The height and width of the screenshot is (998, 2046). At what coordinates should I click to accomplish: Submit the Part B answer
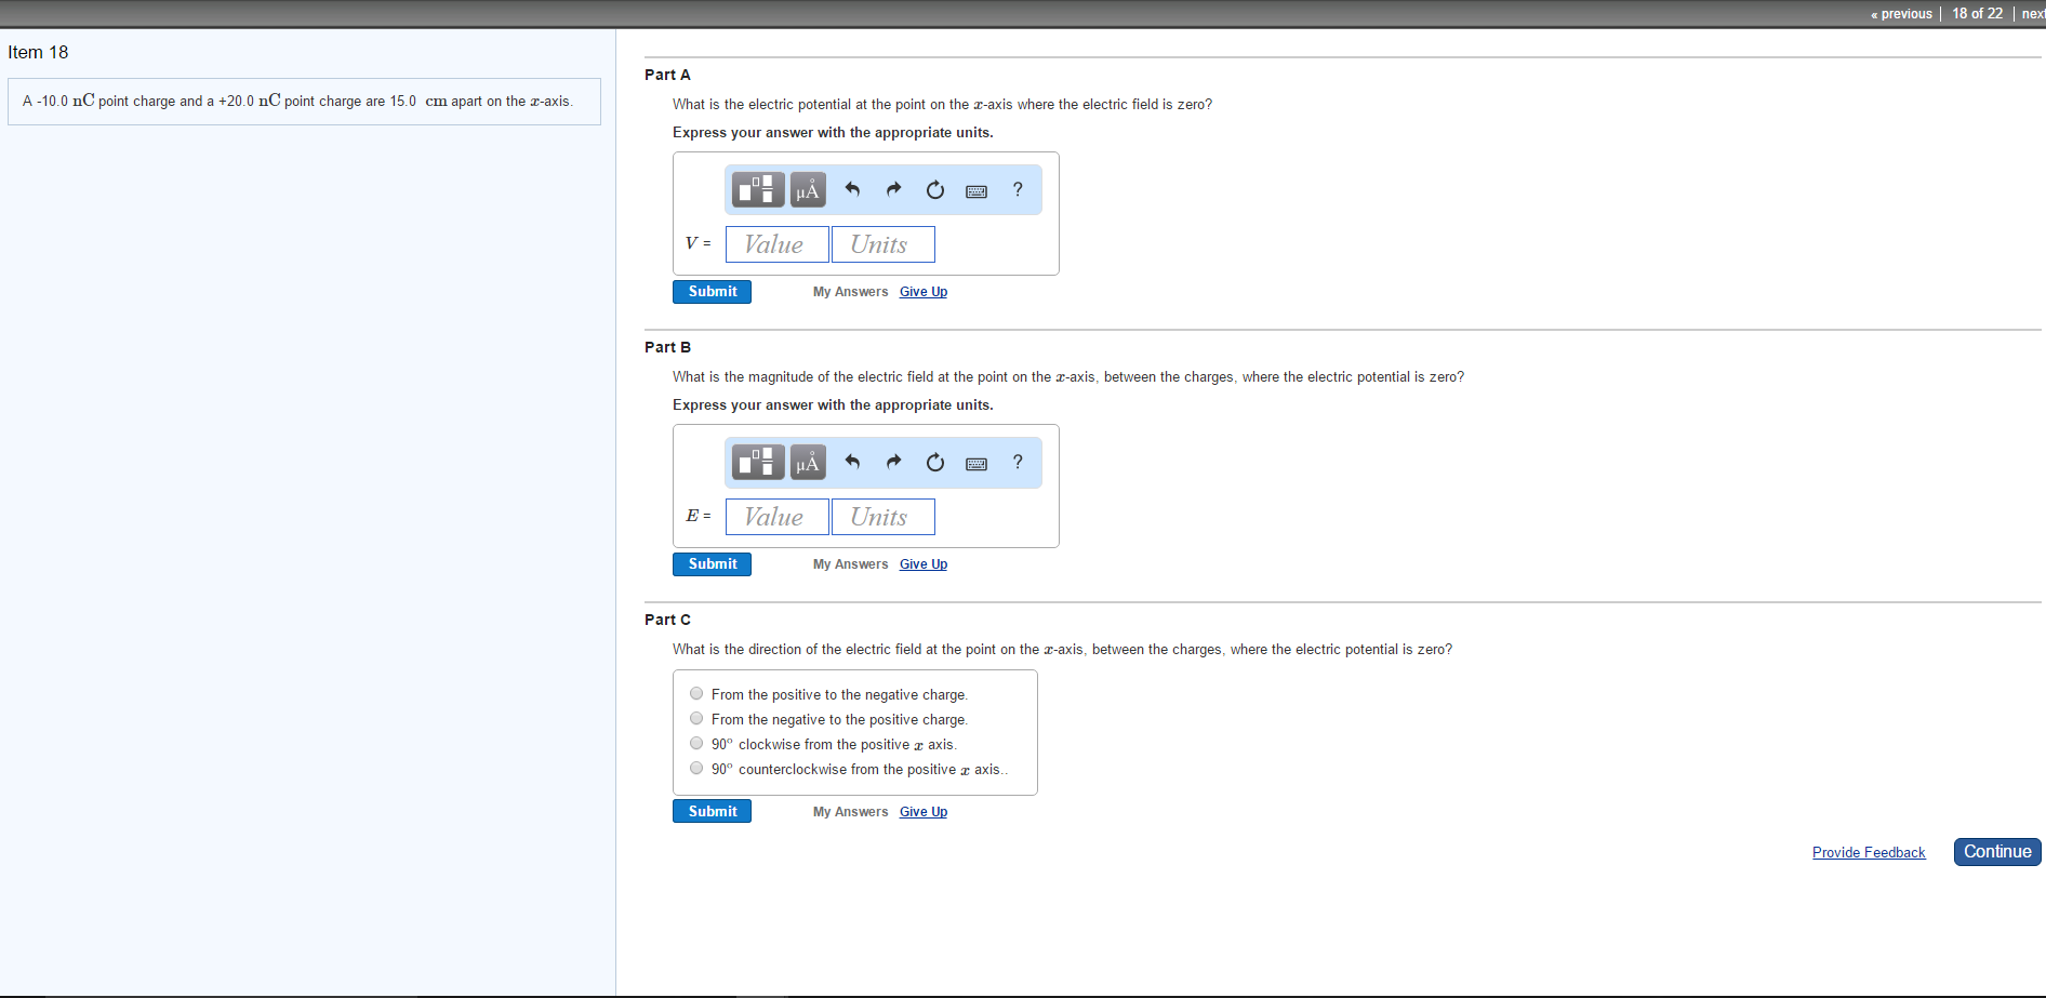[x=712, y=564]
